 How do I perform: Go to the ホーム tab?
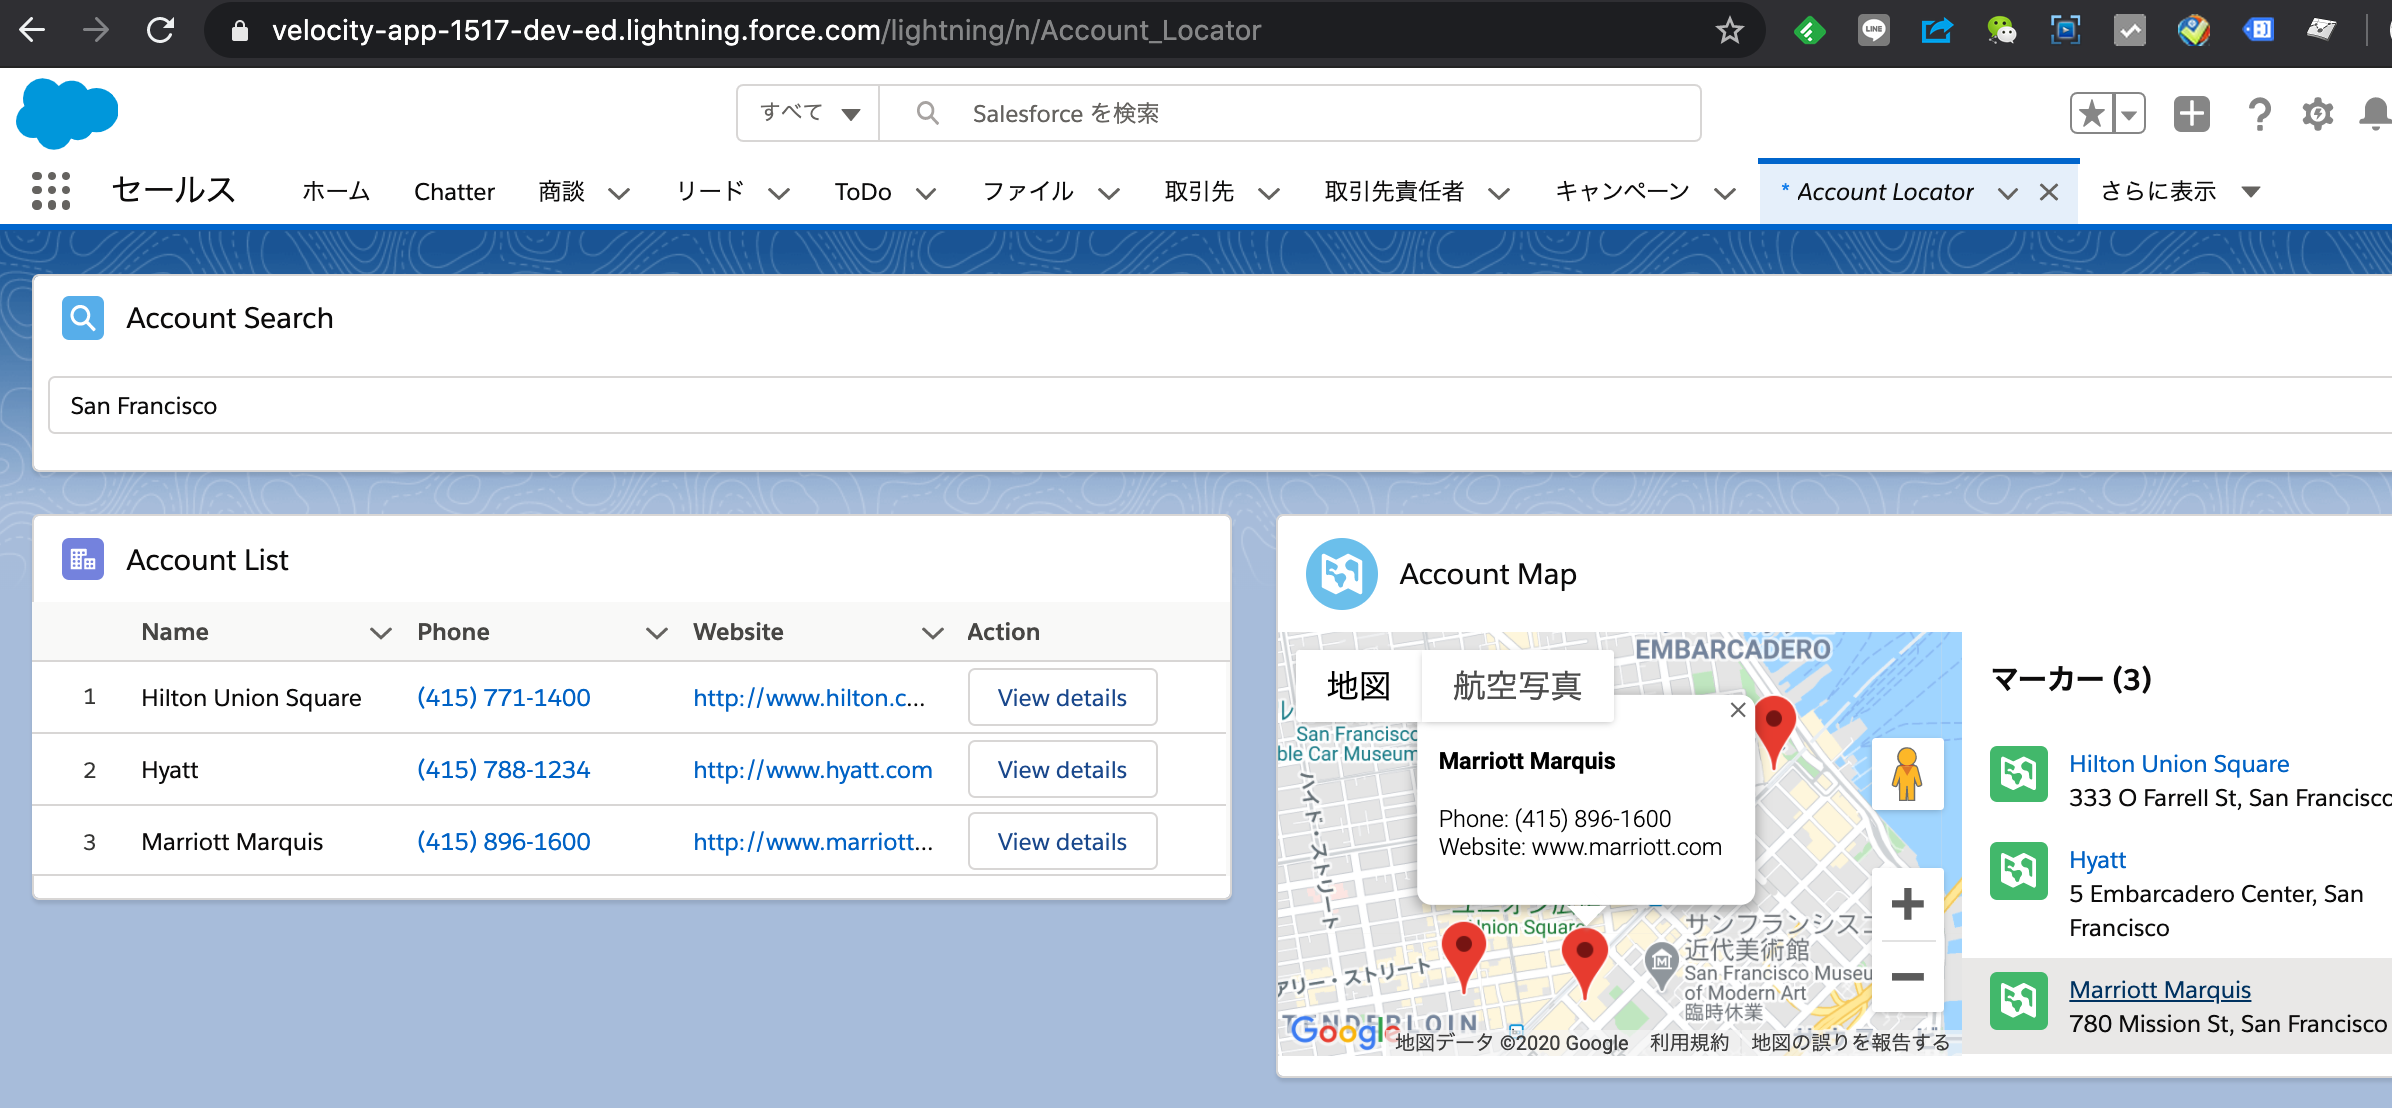(336, 191)
